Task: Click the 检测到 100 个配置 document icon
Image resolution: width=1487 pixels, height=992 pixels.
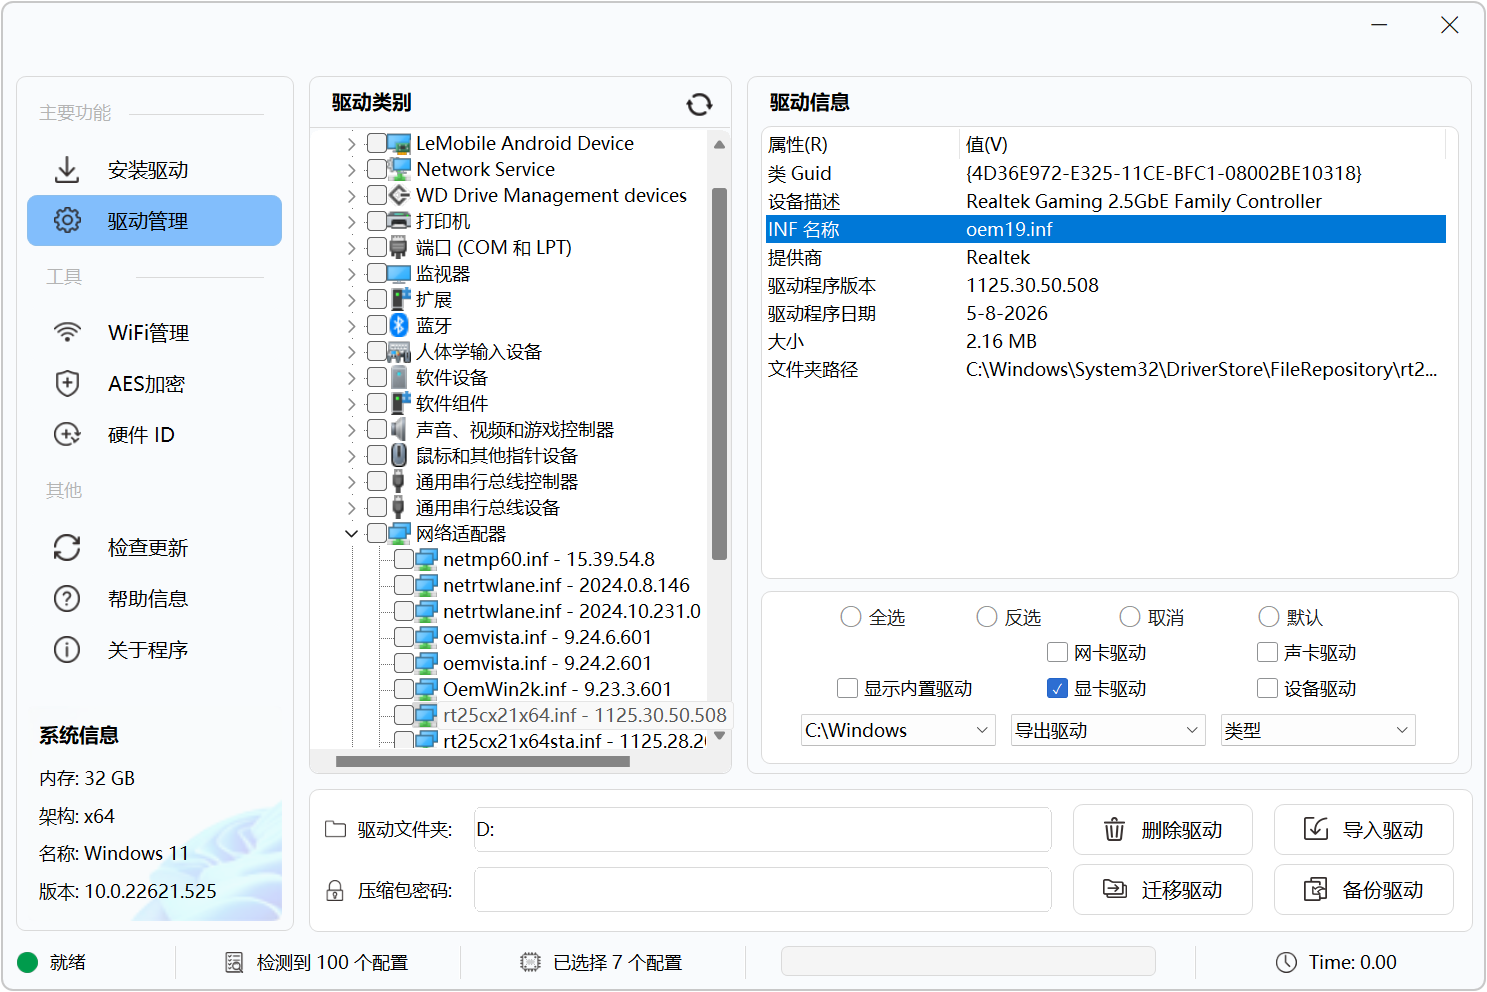Action: pyautogui.click(x=234, y=962)
